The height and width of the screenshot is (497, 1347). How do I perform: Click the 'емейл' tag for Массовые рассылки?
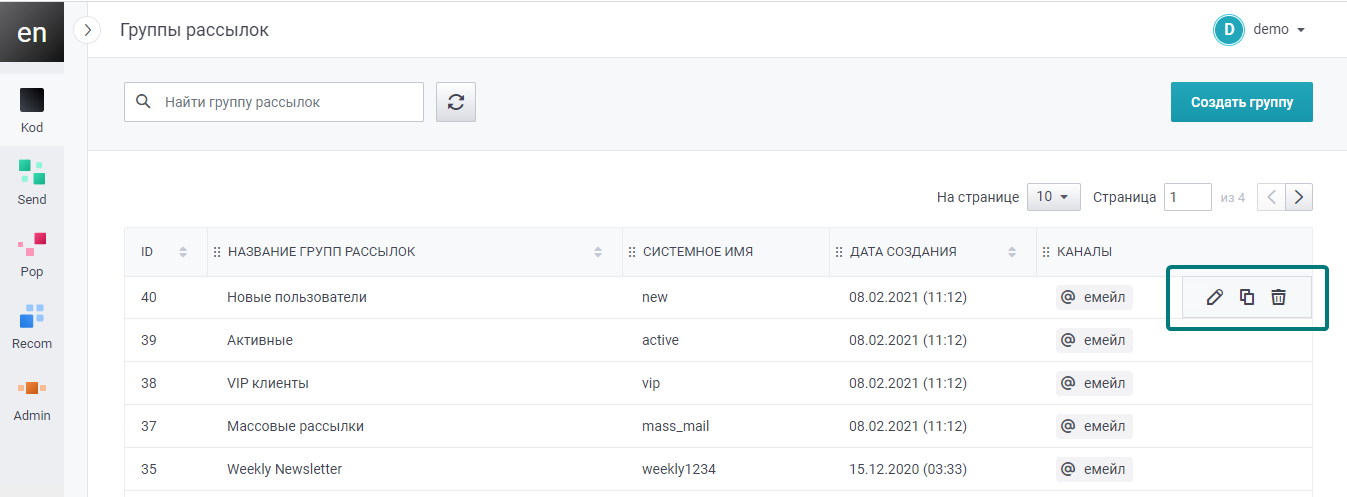(1094, 426)
